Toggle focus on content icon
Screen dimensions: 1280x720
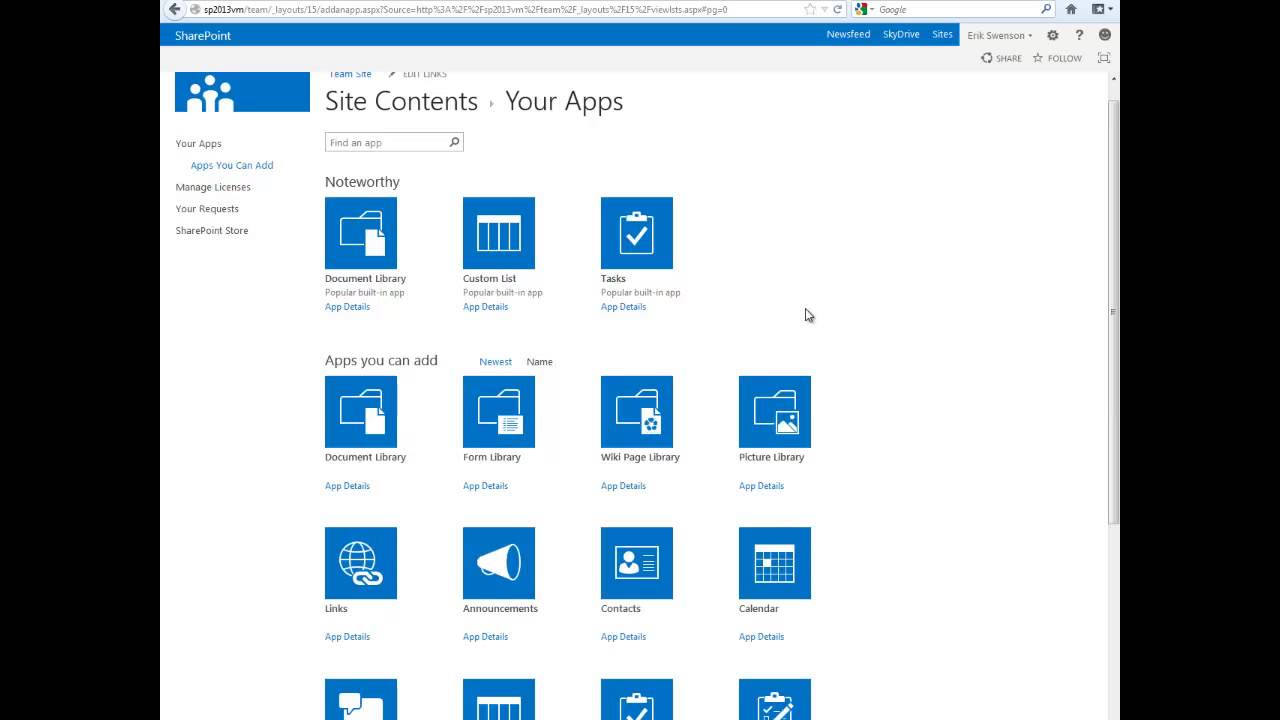[1104, 58]
